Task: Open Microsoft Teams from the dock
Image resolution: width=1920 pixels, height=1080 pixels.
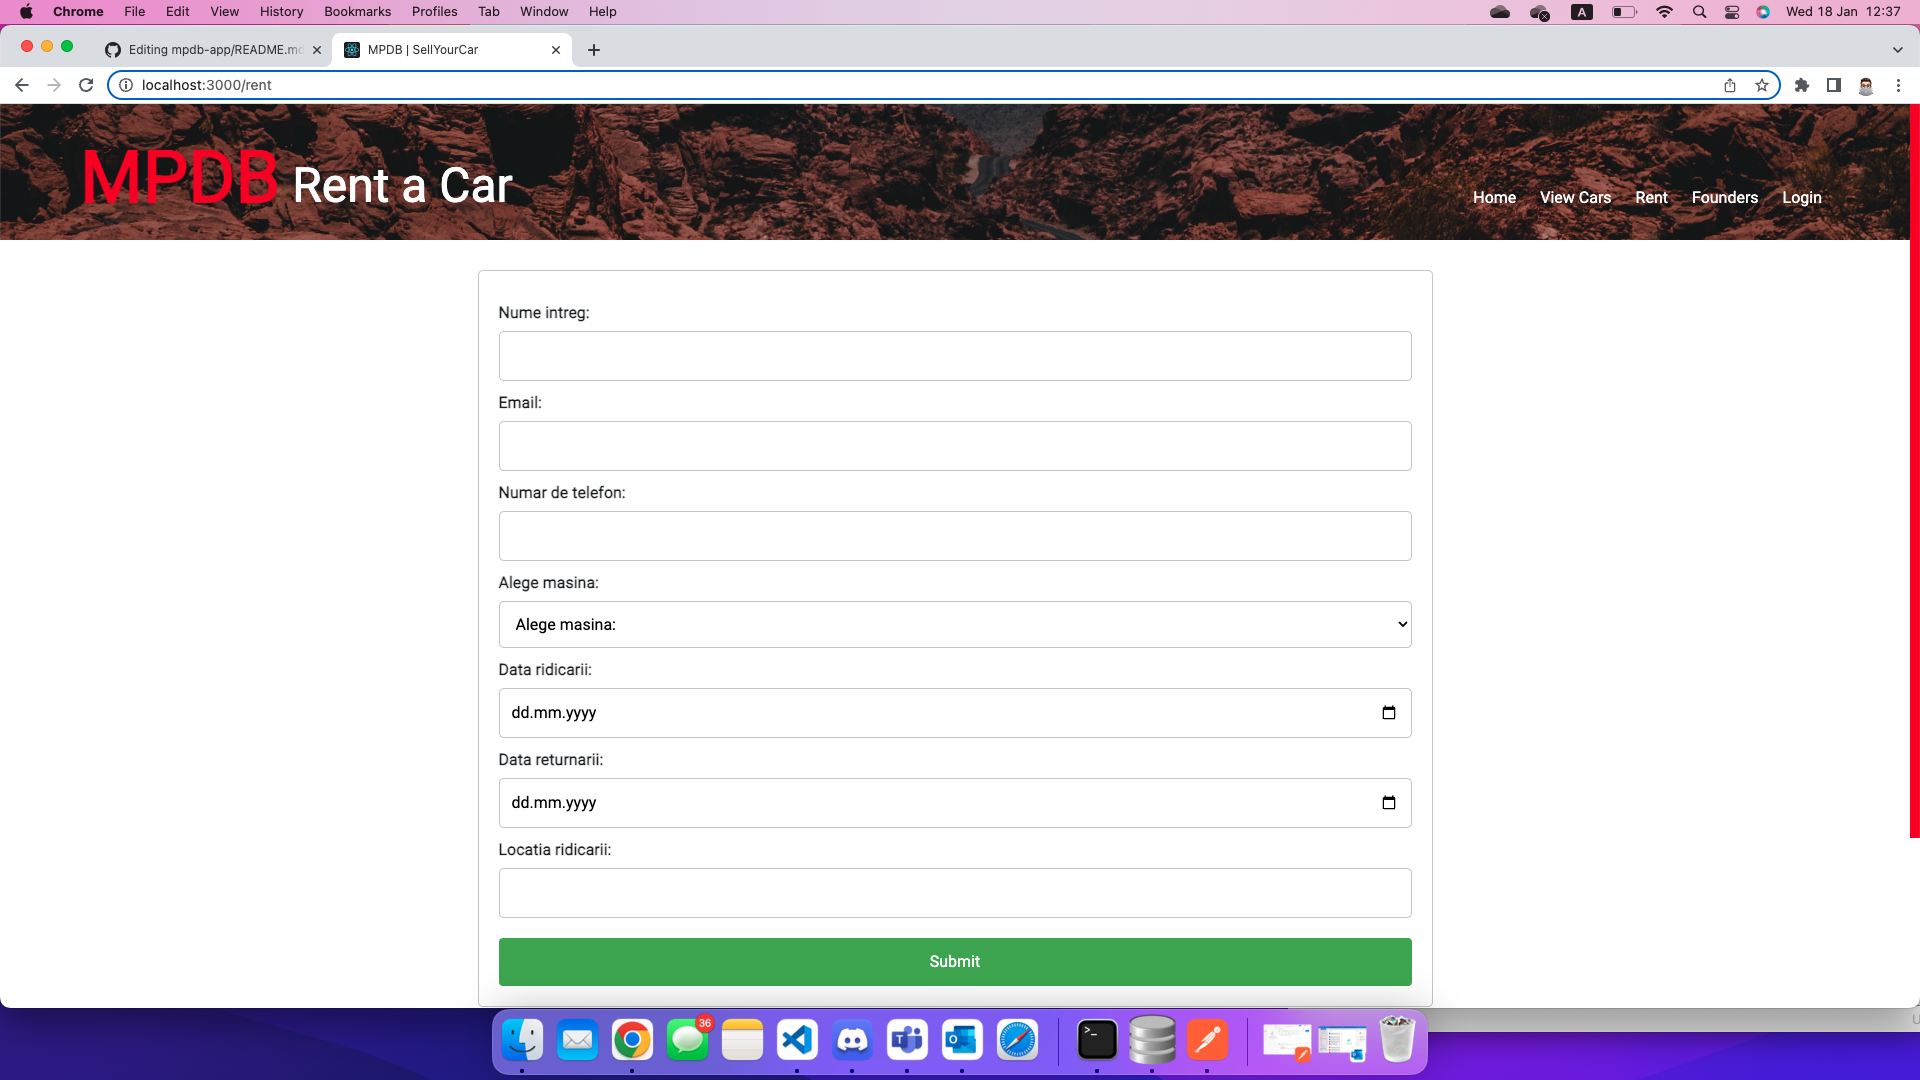Action: [908, 1040]
